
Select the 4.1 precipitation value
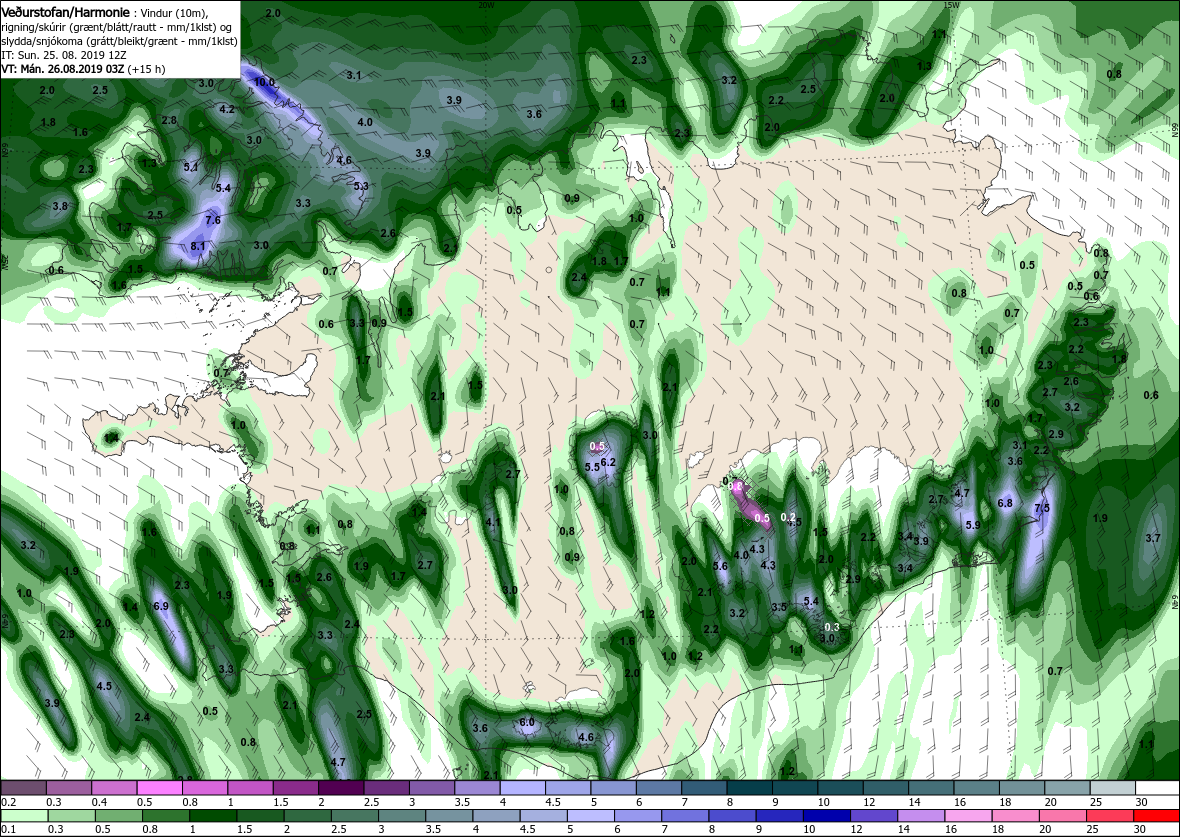click(x=494, y=522)
